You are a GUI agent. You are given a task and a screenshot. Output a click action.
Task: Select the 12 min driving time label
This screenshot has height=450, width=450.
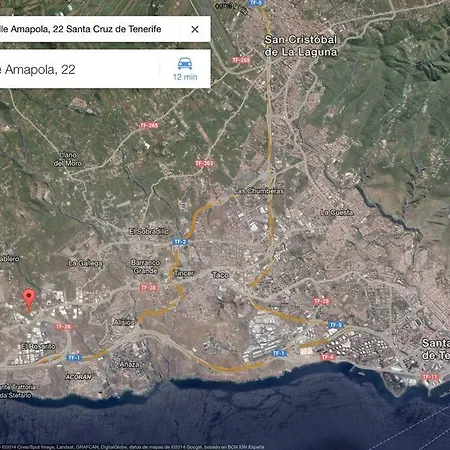[185, 77]
